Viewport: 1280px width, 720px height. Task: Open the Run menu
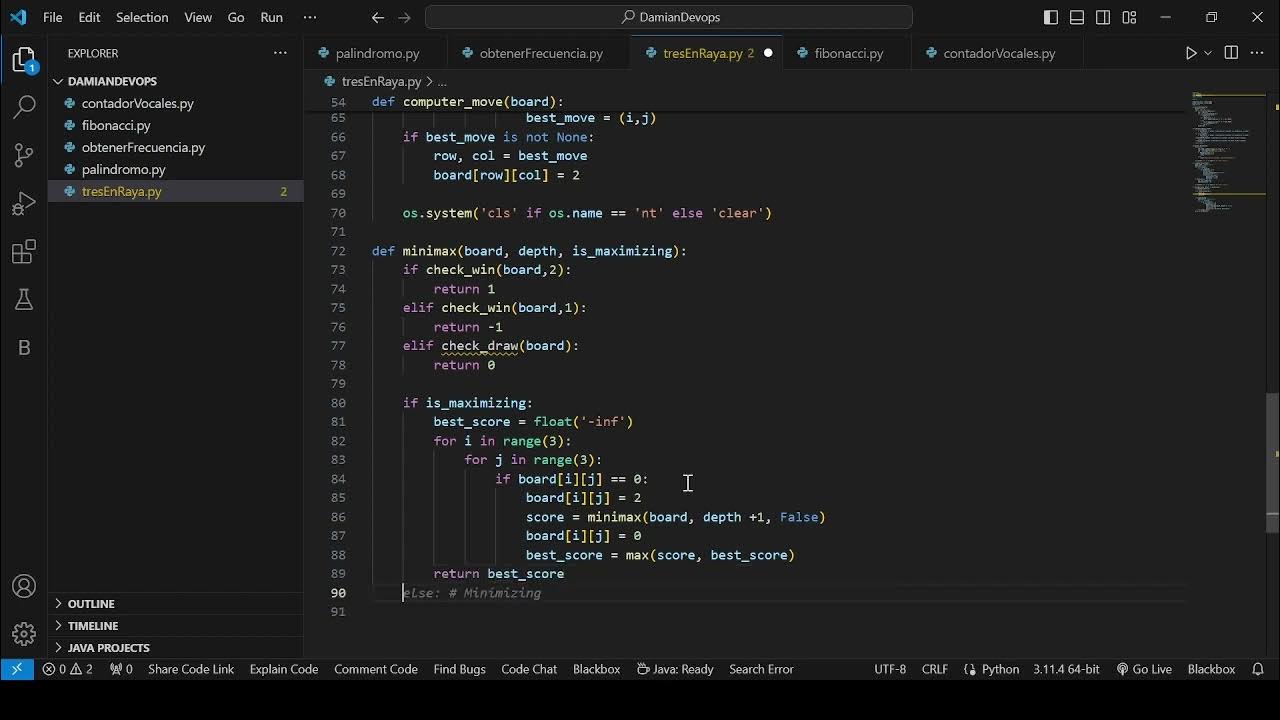pos(271,17)
